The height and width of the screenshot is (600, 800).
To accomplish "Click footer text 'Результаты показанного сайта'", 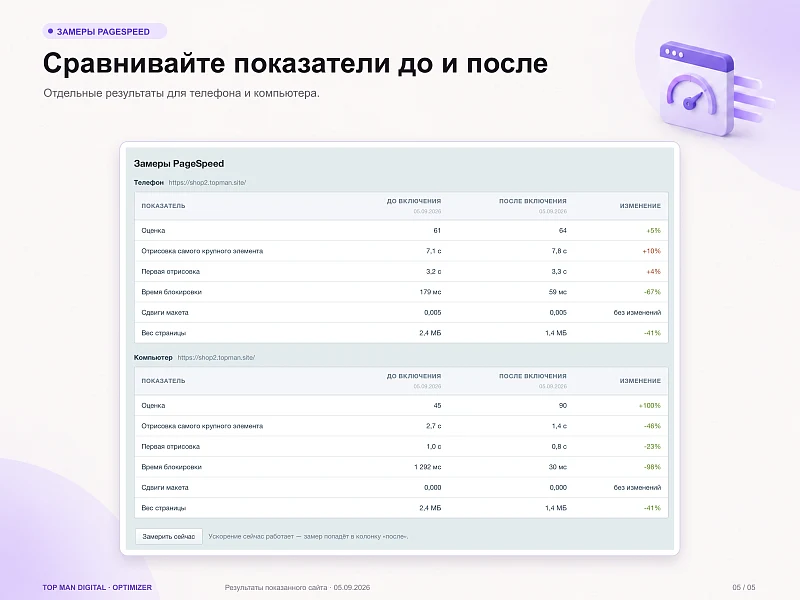I will pos(276,587).
